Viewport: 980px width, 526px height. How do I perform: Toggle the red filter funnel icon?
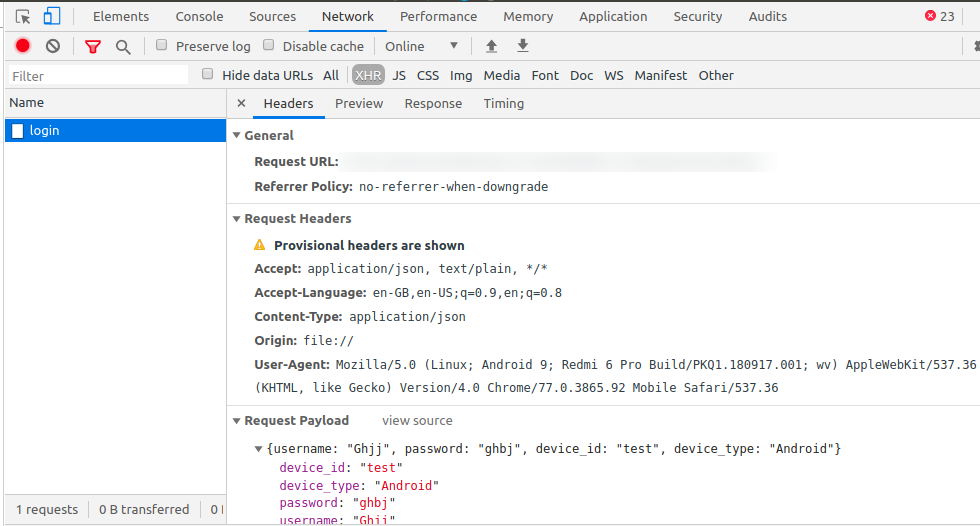pyautogui.click(x=93, y=46)
